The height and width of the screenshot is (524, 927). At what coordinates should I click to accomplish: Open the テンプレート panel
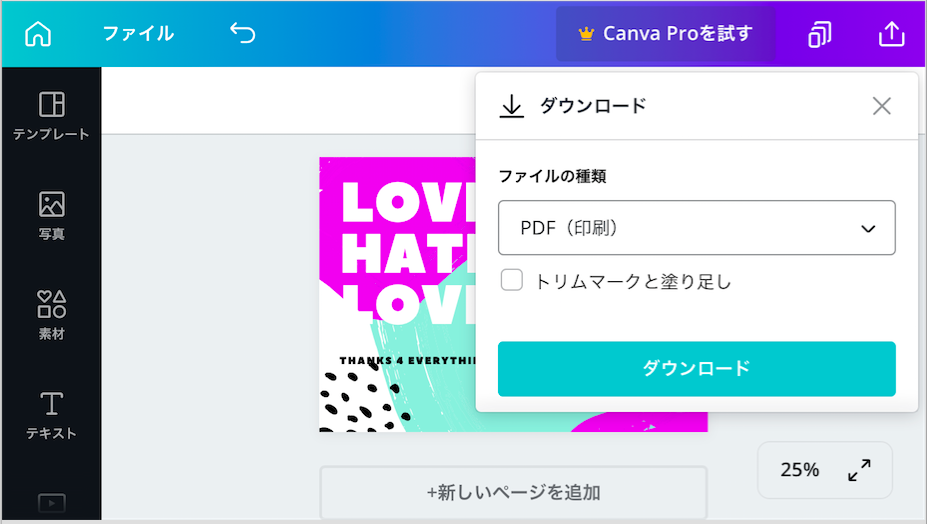(x=51, y=117)
